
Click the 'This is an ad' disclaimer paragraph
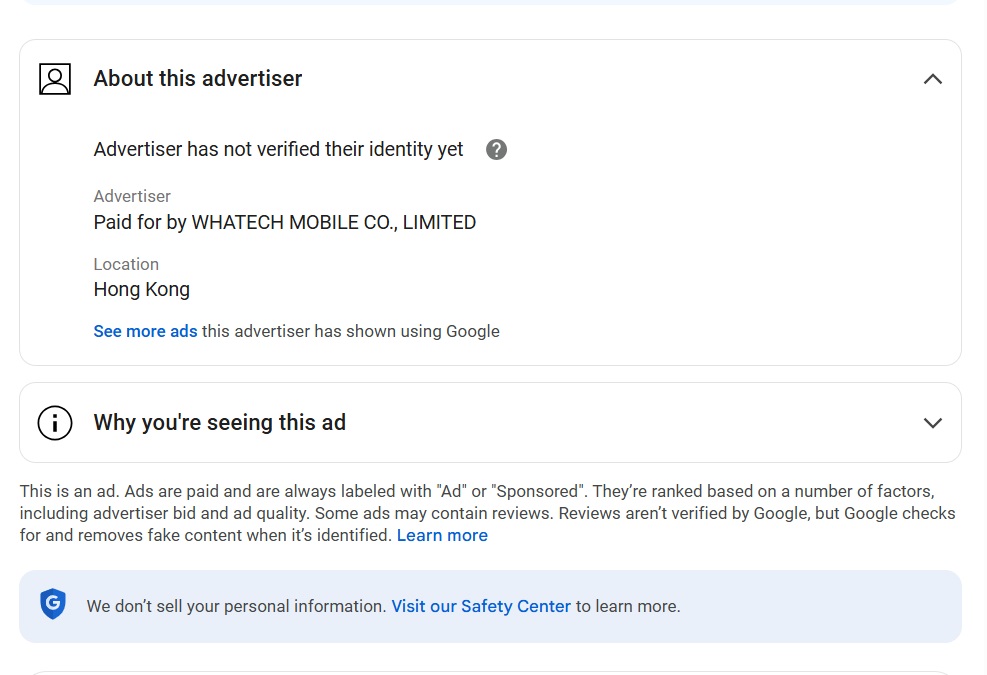488,513
